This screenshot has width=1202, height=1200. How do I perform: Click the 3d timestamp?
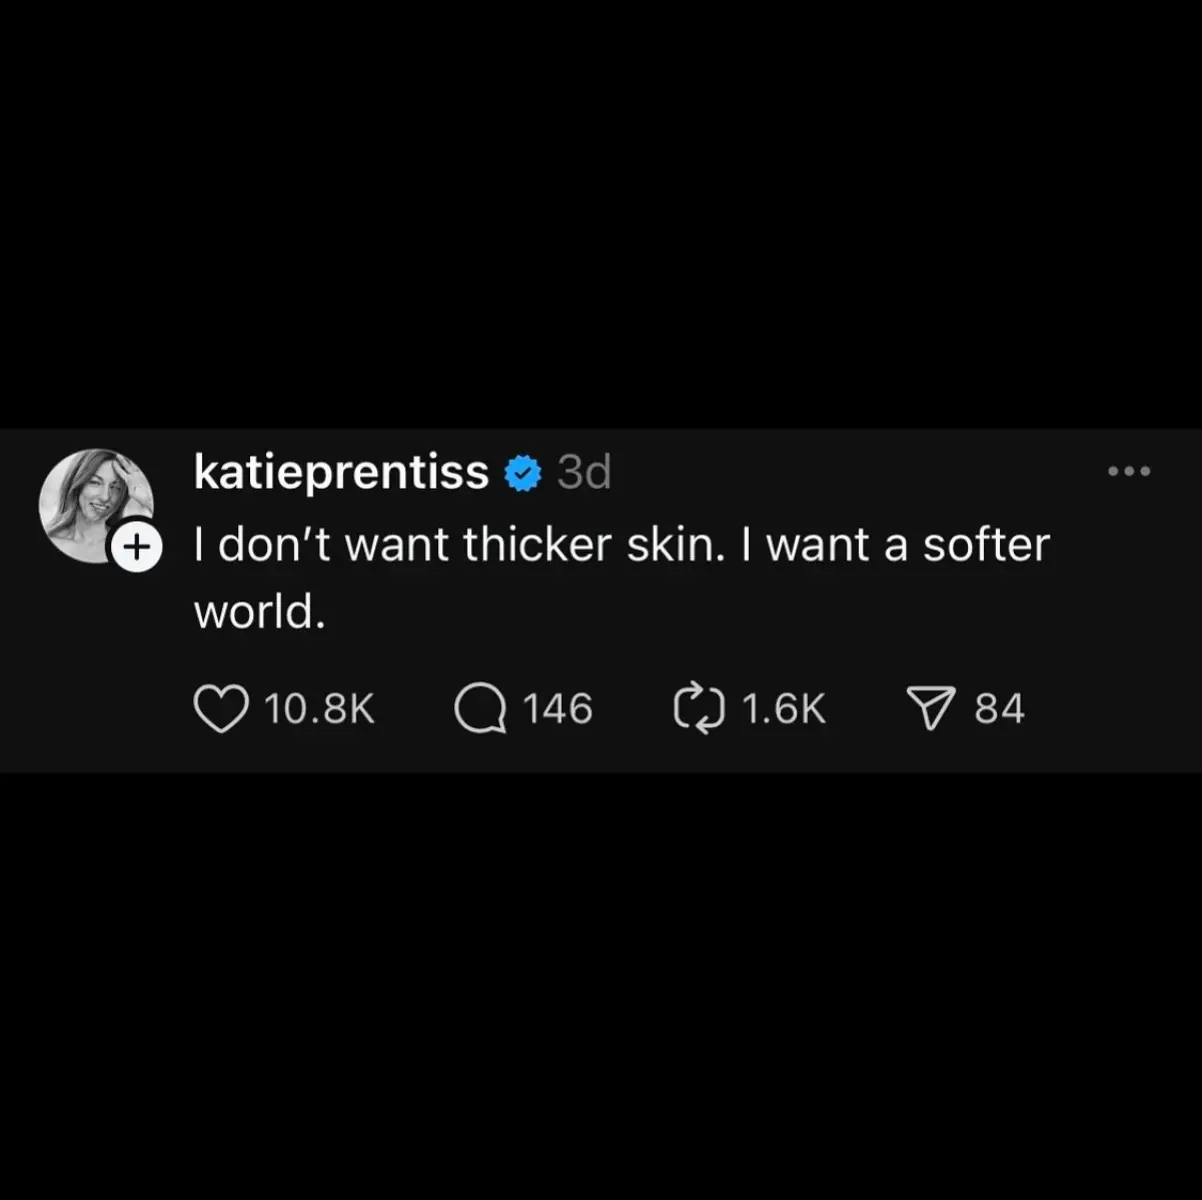pyautogui.click(x=583, y=472)
